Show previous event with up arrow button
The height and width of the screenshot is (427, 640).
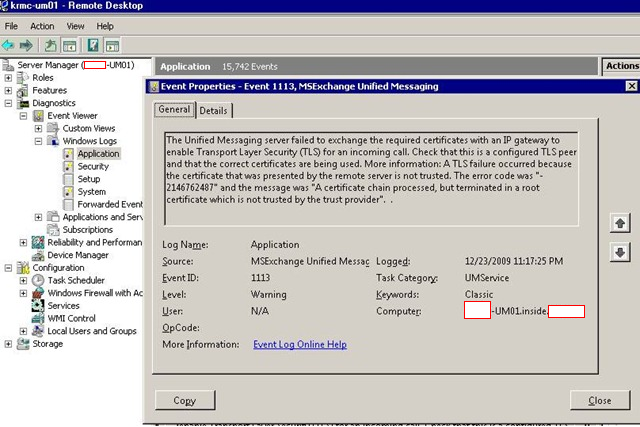[620, 223]
